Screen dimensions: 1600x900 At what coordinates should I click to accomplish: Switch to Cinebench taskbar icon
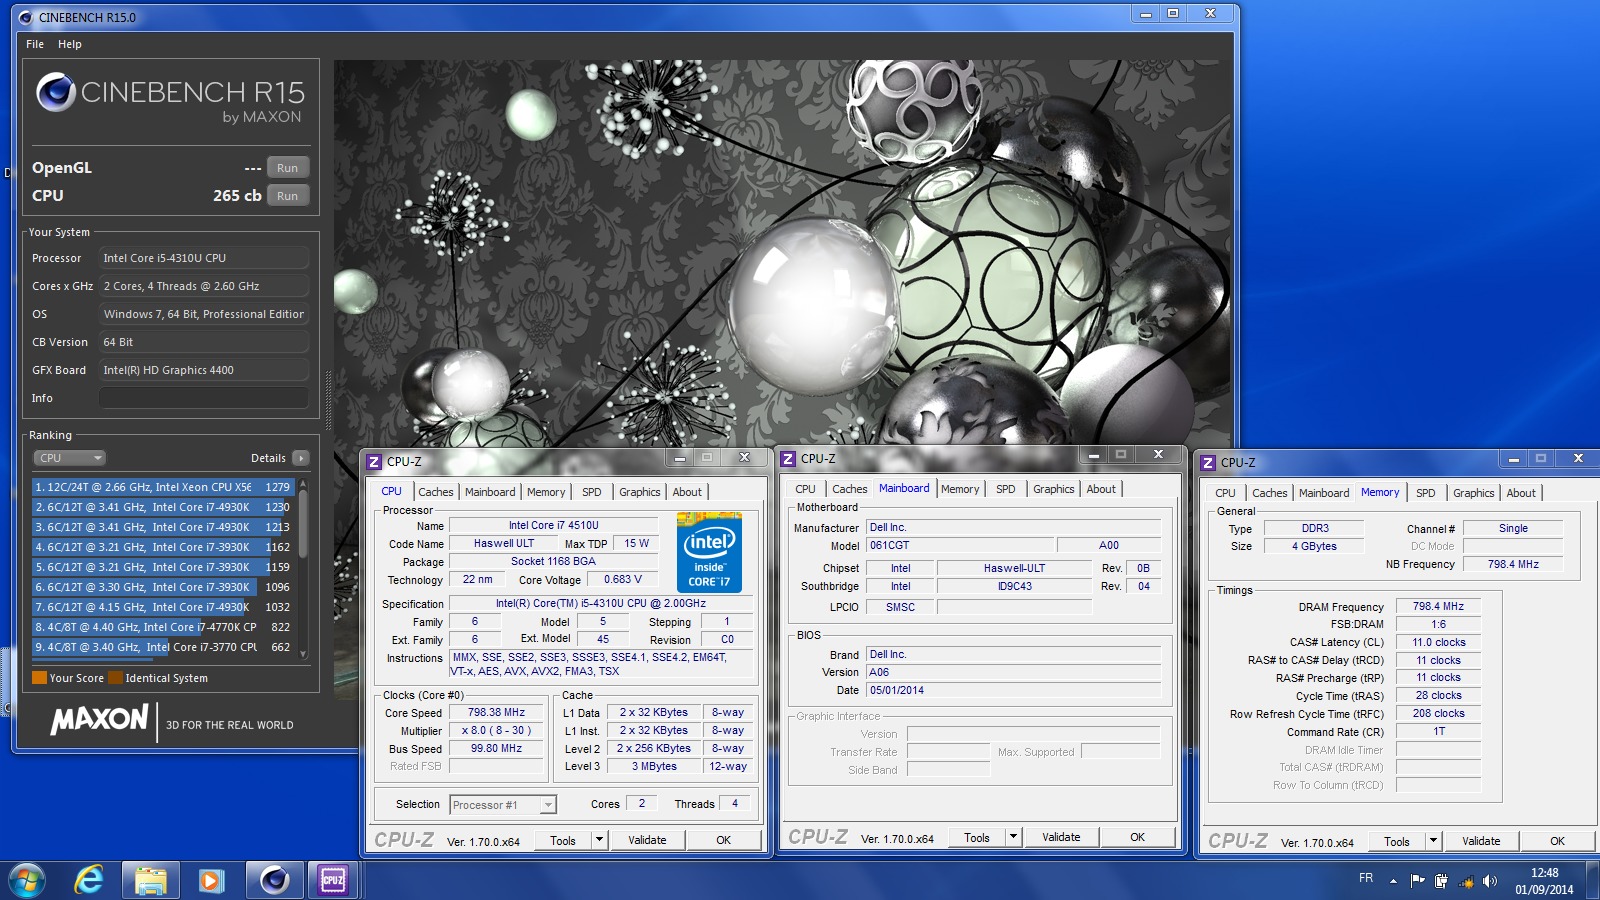pos(274,880)
